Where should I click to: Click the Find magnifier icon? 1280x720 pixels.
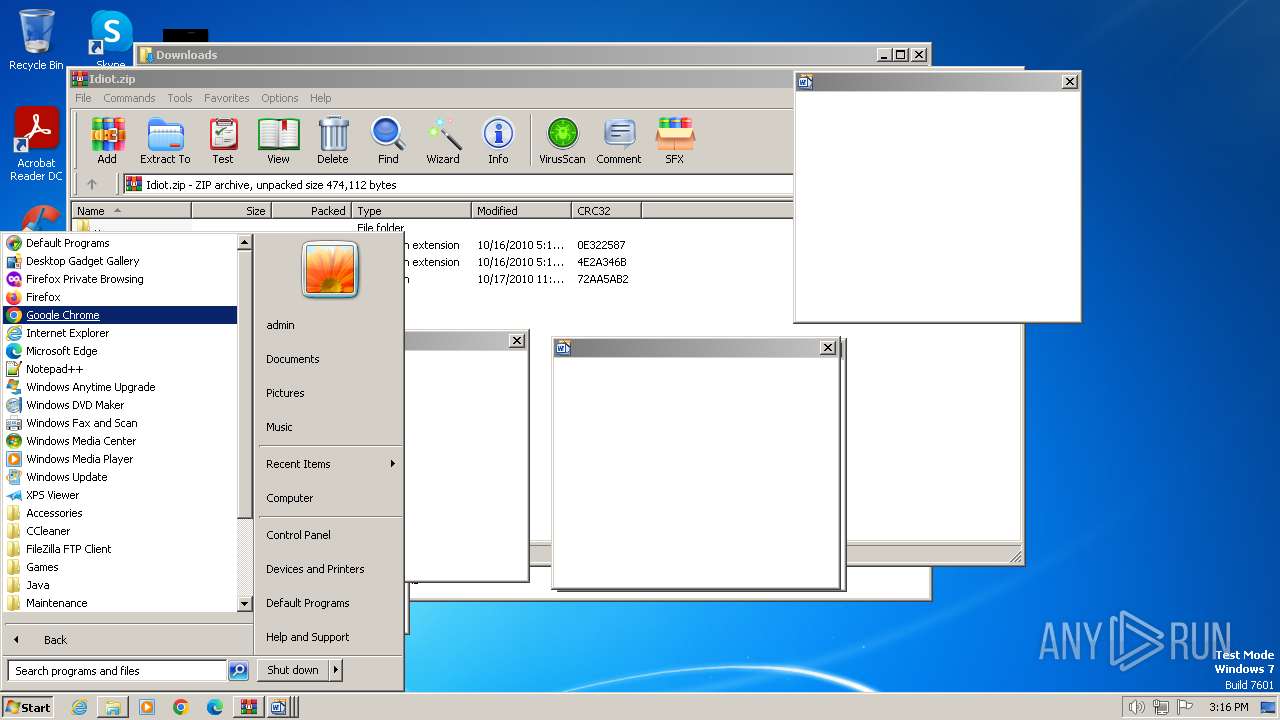coord(388,141)
